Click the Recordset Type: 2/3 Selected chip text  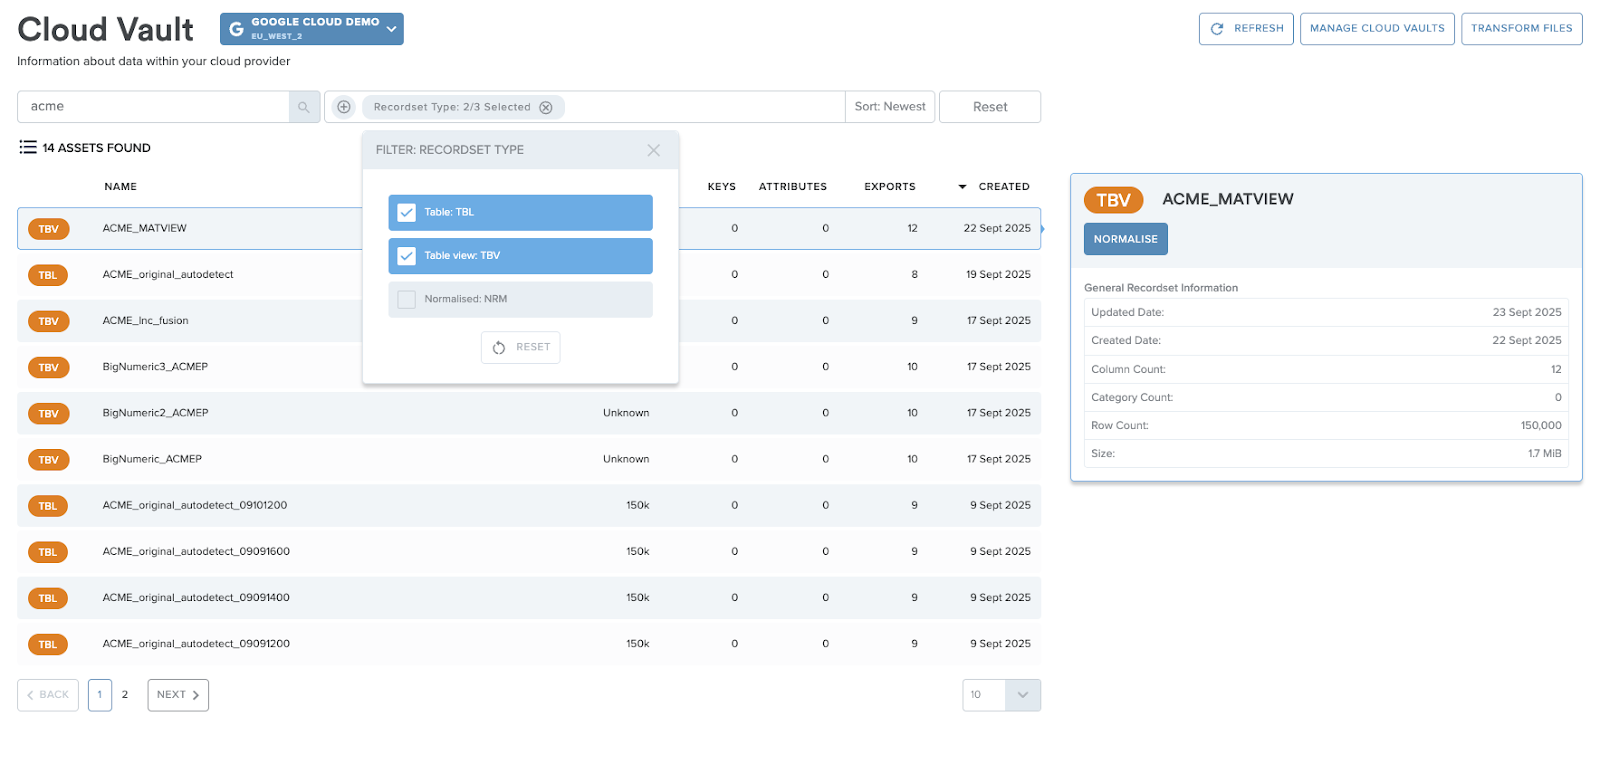coord(452,108)
